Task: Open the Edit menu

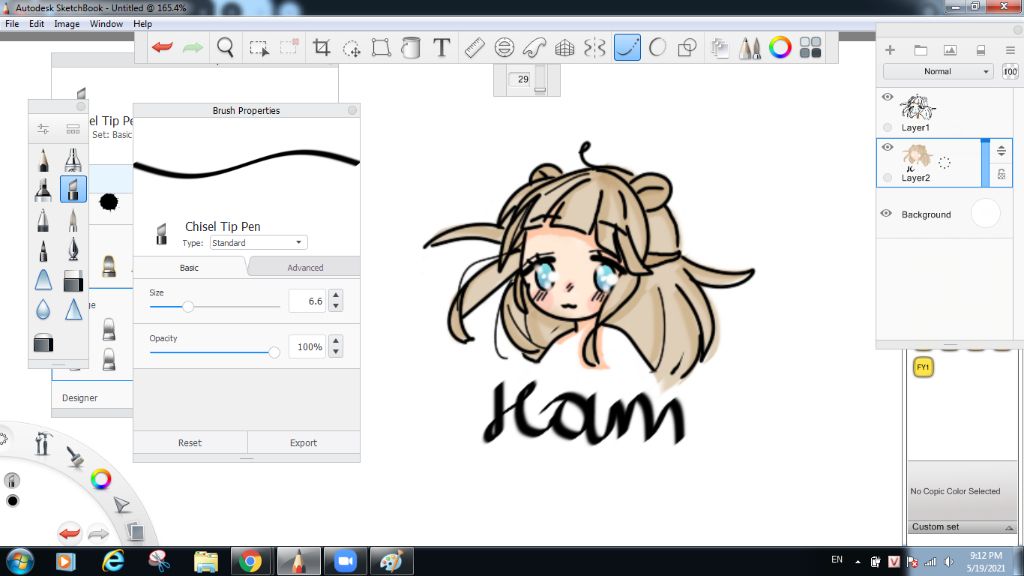Action: point(37,24)
